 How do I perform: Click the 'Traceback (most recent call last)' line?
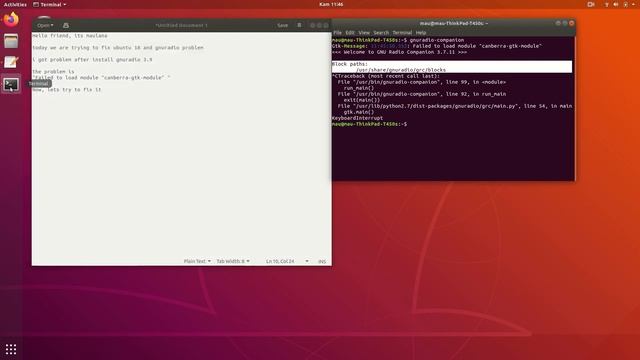pos(386,76)
